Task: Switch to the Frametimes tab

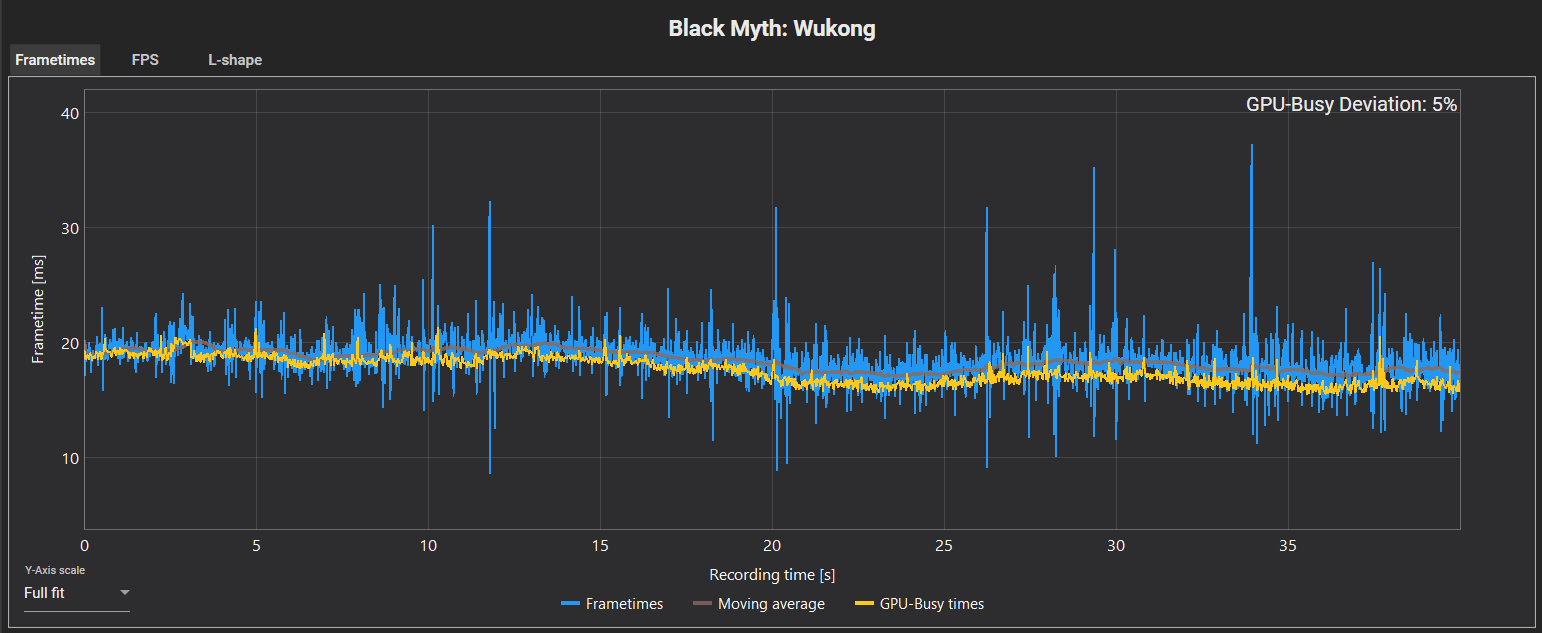Action: 55,60
